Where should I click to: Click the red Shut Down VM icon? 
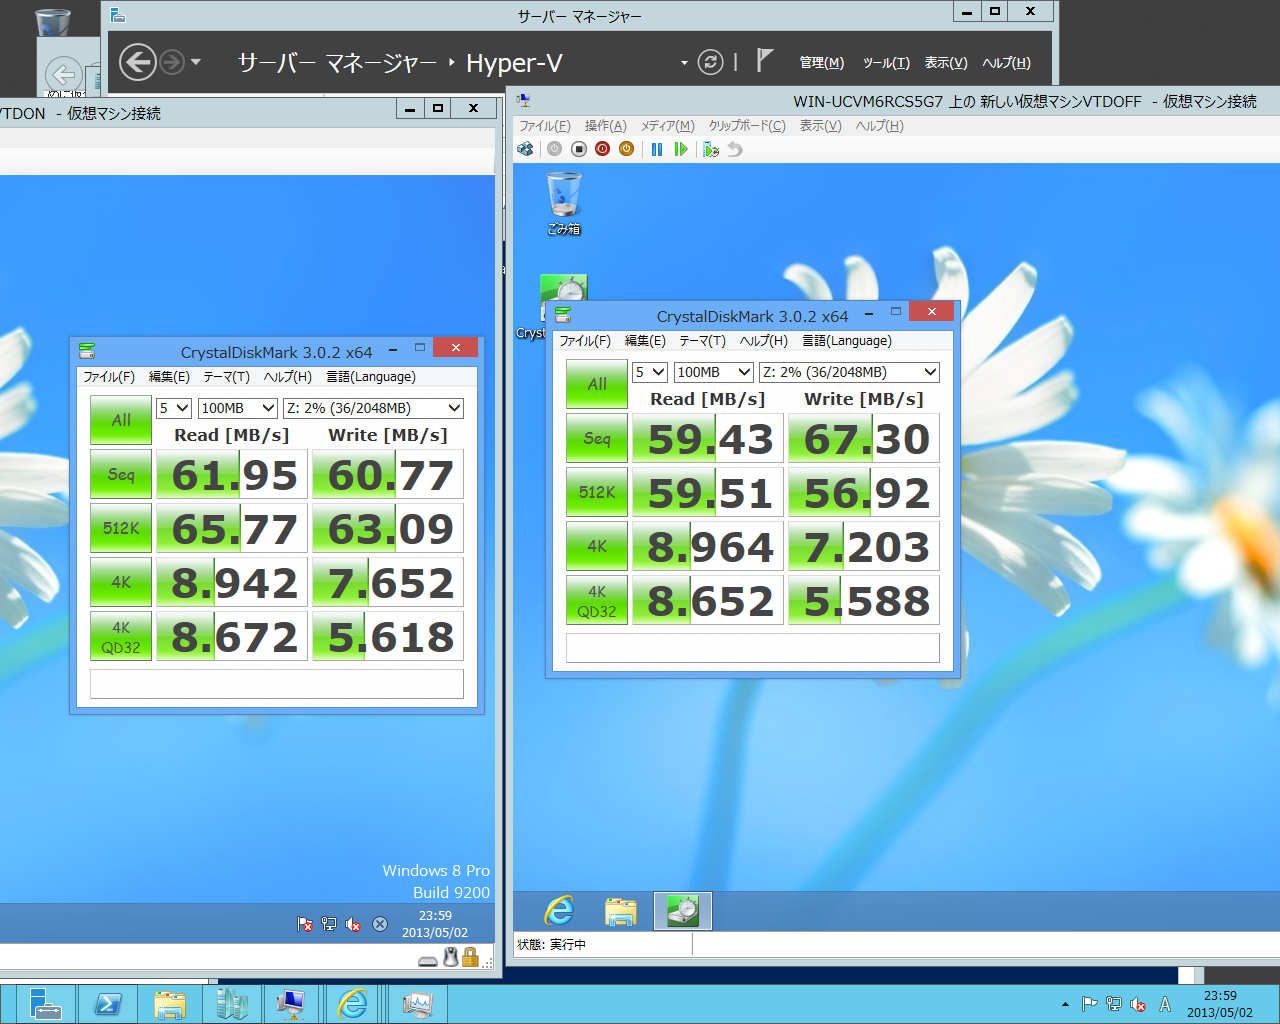coord(602,149)
